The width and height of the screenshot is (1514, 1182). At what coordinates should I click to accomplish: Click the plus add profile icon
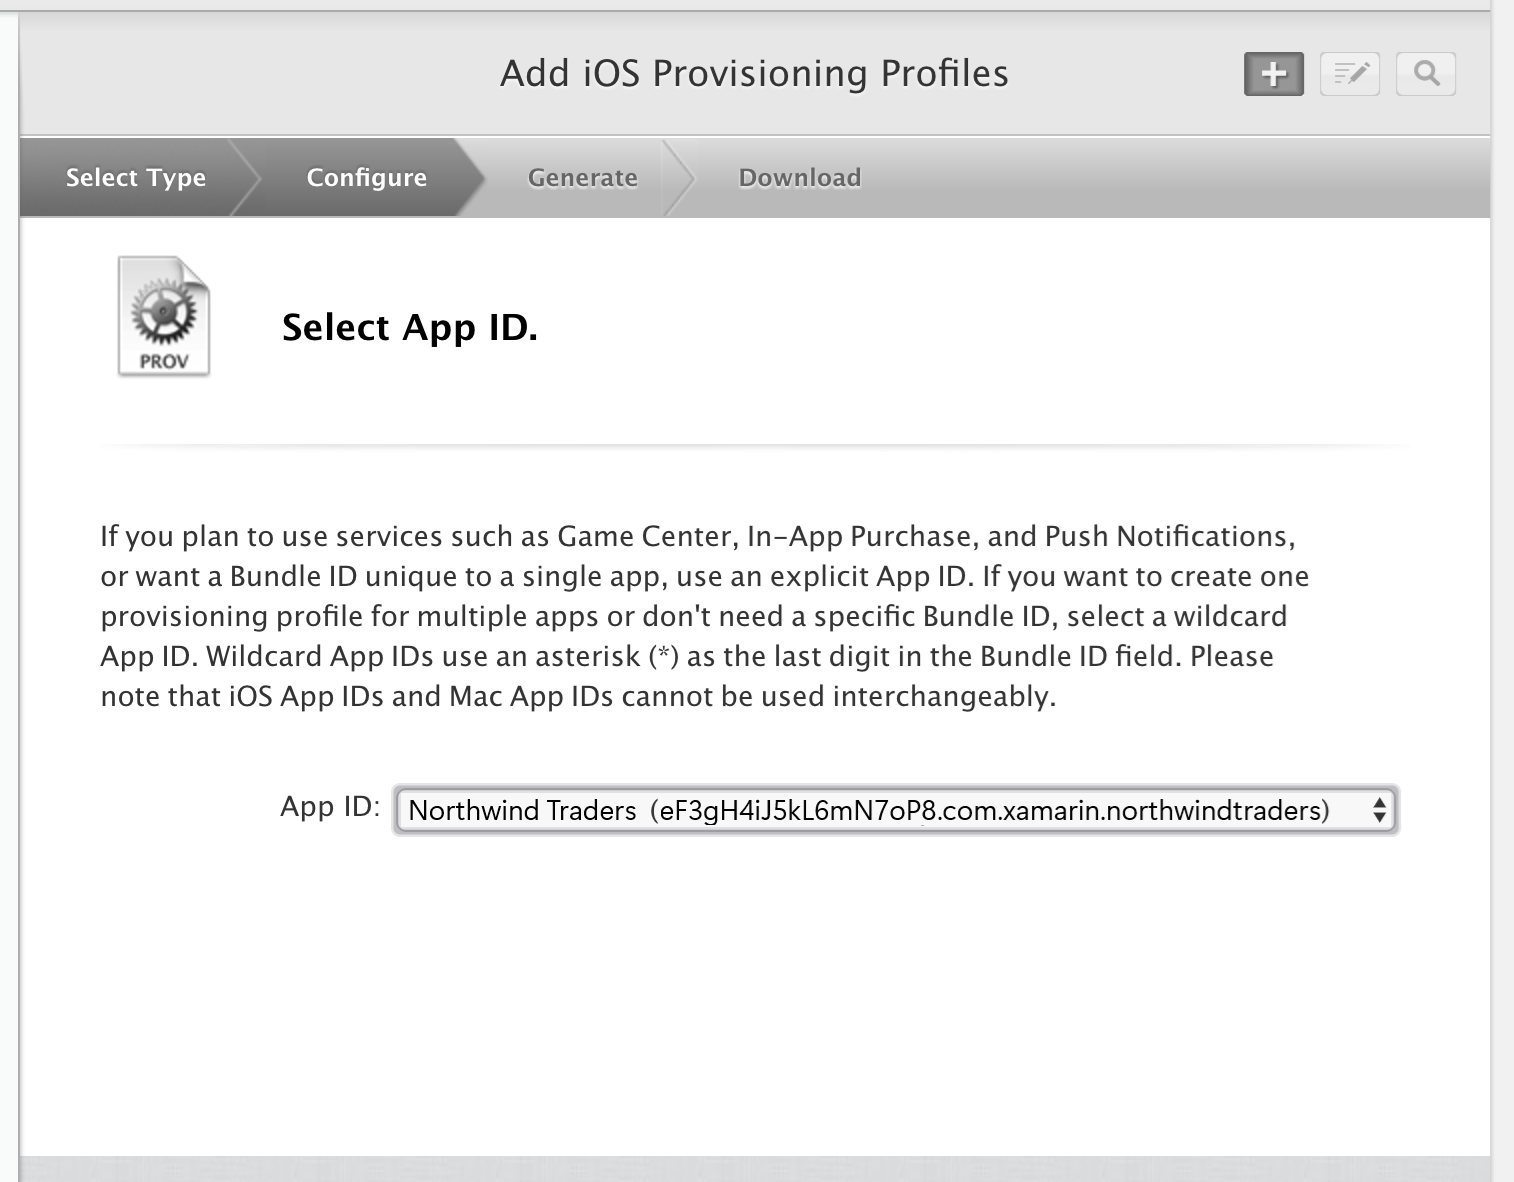1273,74
